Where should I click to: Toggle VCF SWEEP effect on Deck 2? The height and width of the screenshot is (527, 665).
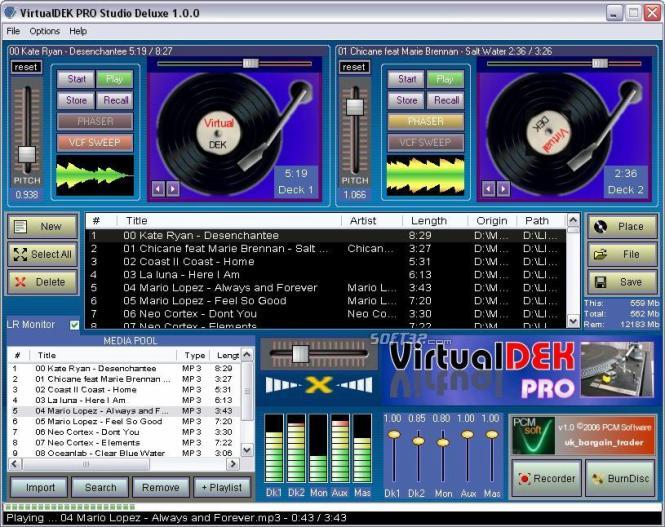[426, 142]
